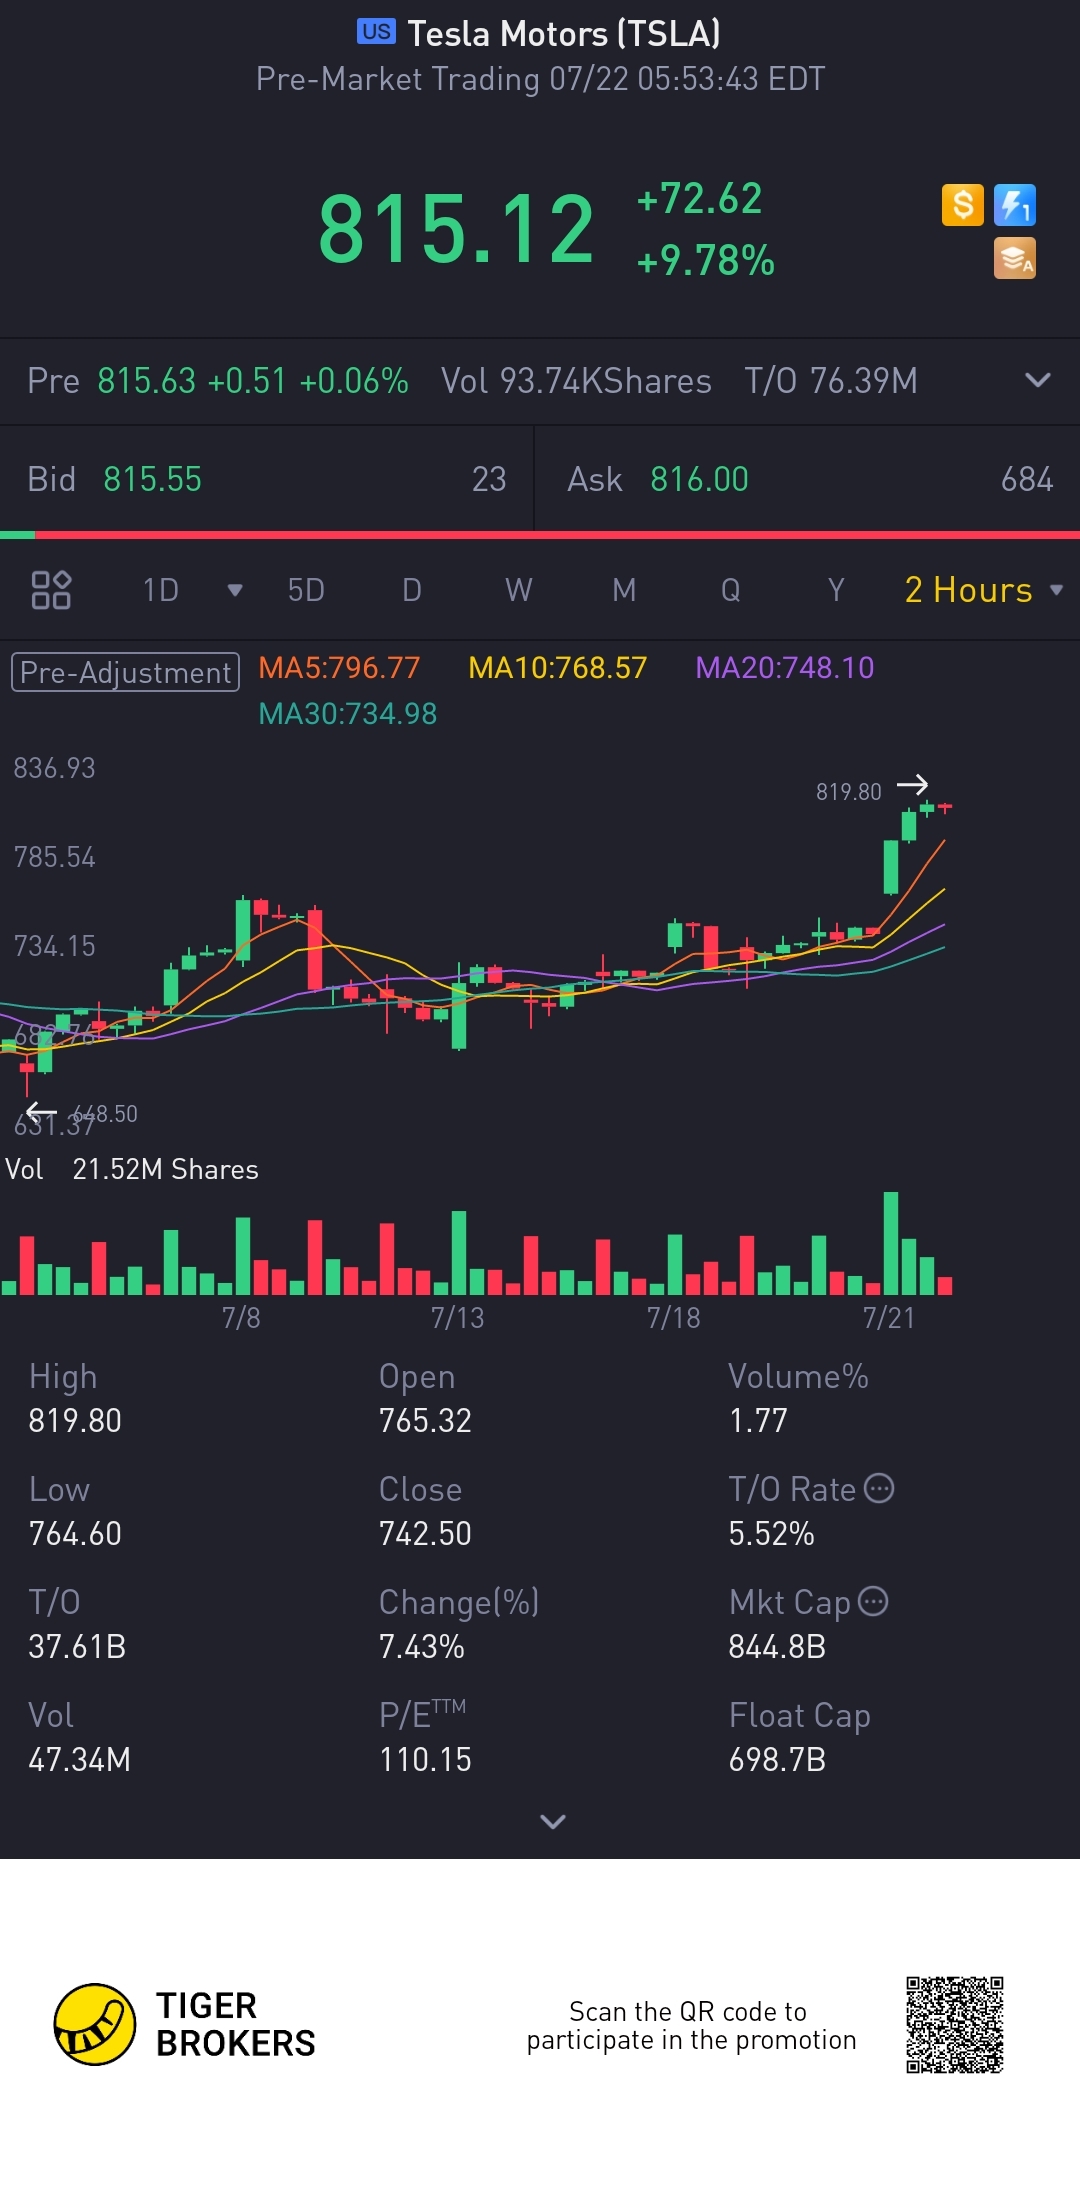Tap the Close 742.50 value

[x=425, y=1533]
